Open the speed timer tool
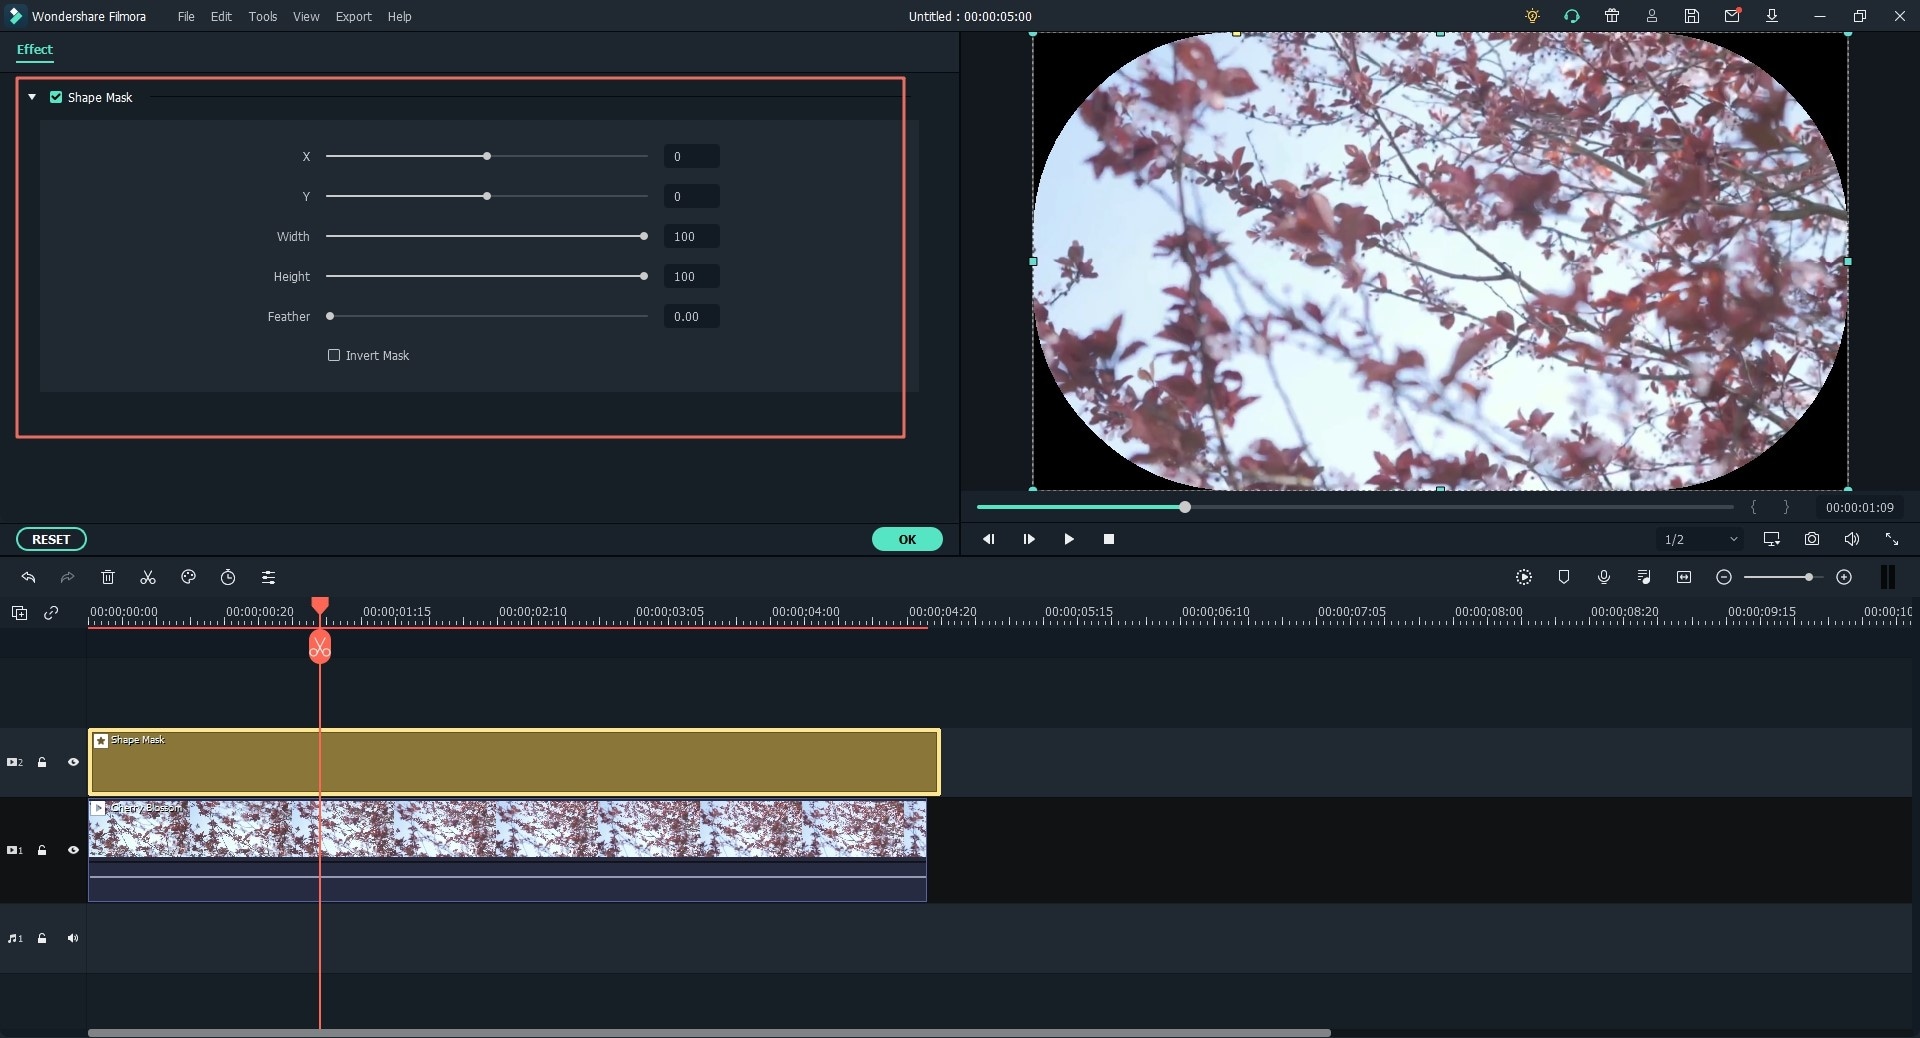Viewport: 1920px width, 1038px height. (x=228, y=577)
